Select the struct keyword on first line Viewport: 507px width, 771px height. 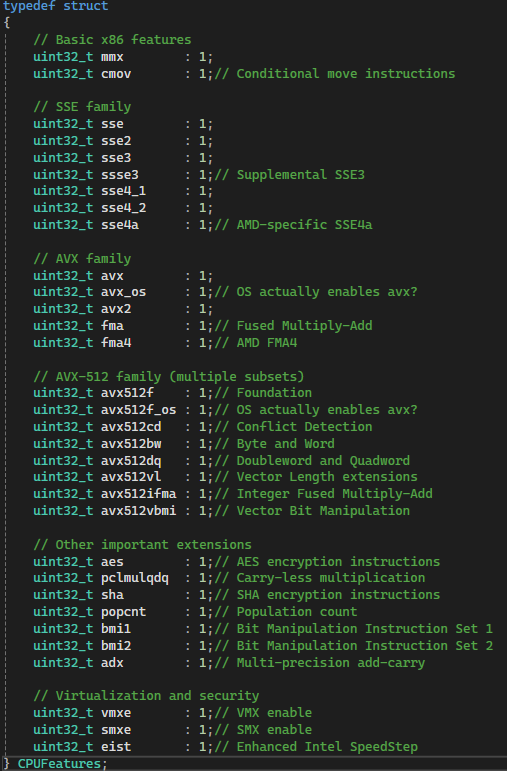(86, 6)
